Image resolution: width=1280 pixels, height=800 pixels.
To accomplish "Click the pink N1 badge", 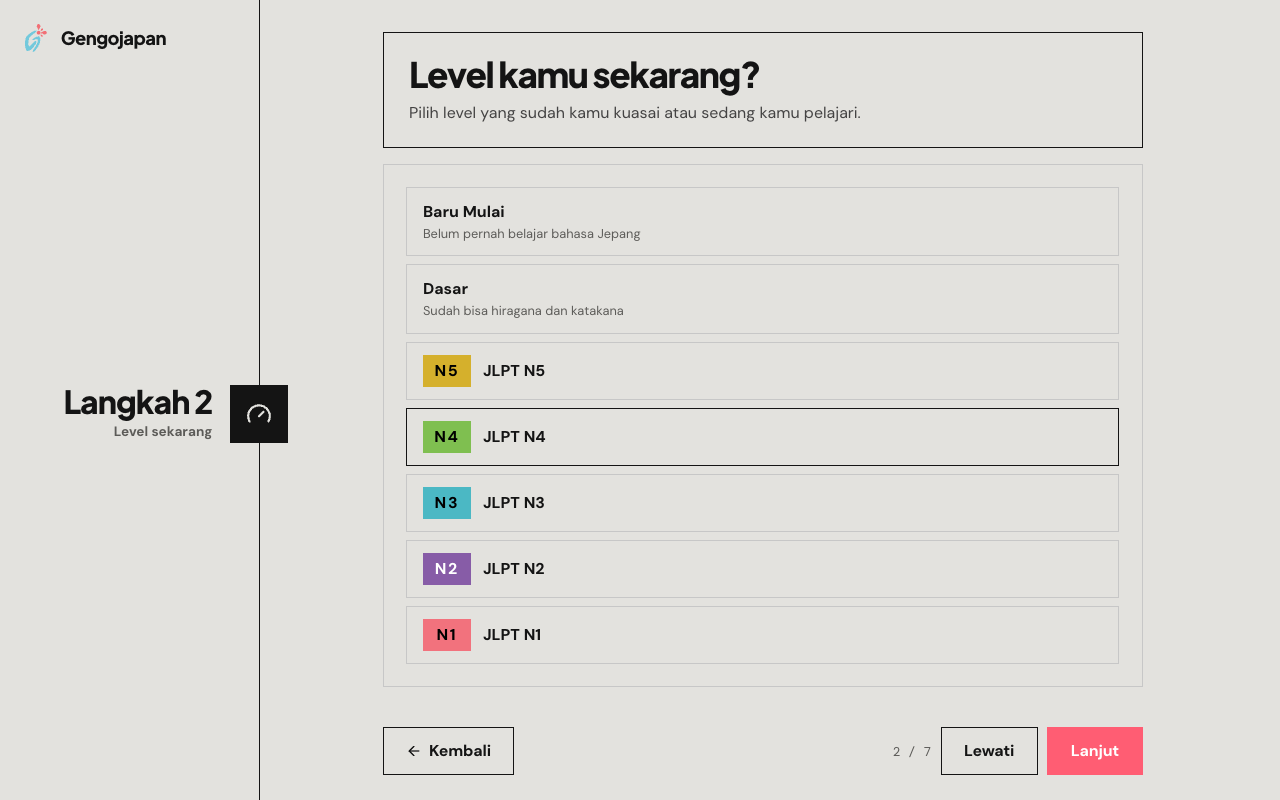I will tap(447, 635).
